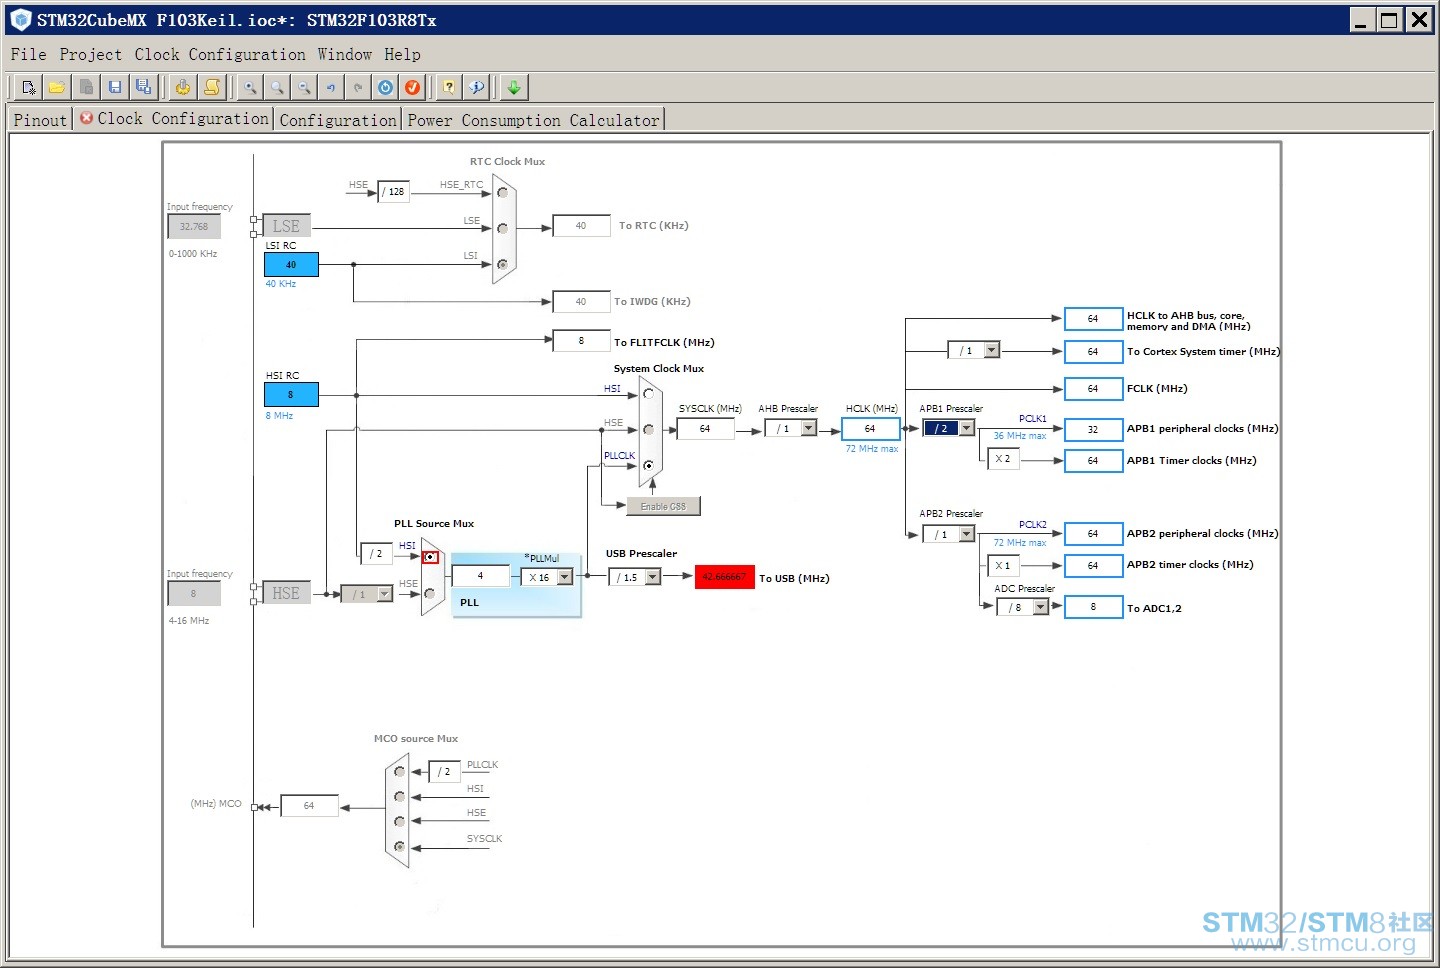Select HSE on System Clock Mux
The height and width of the screenshot is (968, 1440).
[648, 430]
